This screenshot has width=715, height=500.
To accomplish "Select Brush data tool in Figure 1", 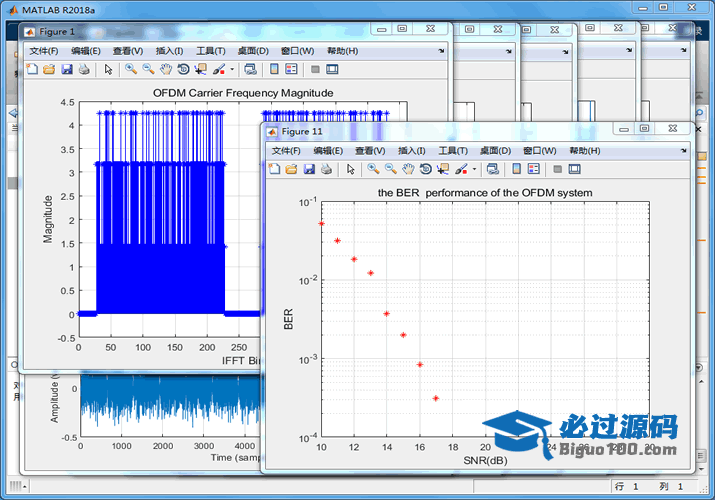I will point(219,69).
